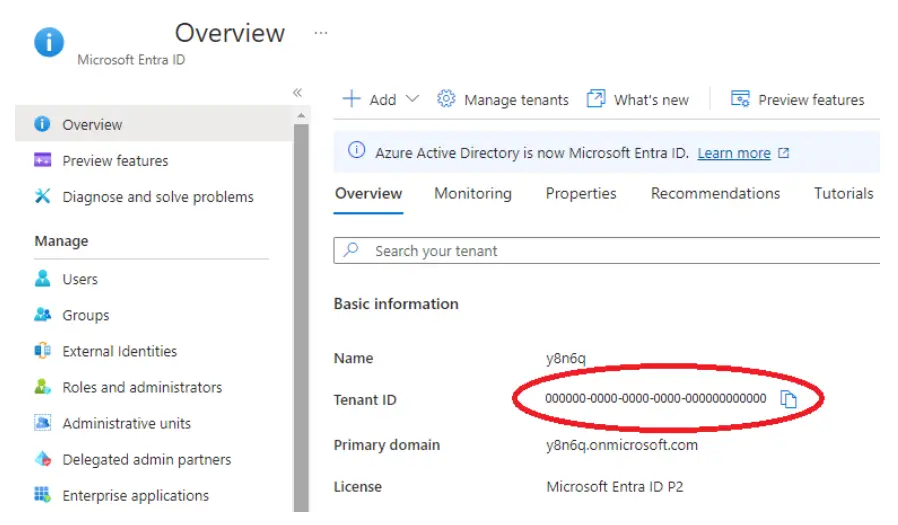898x525 pixels.
Task: Click the Enterprise applications grid icon
Action: [42, 494]
